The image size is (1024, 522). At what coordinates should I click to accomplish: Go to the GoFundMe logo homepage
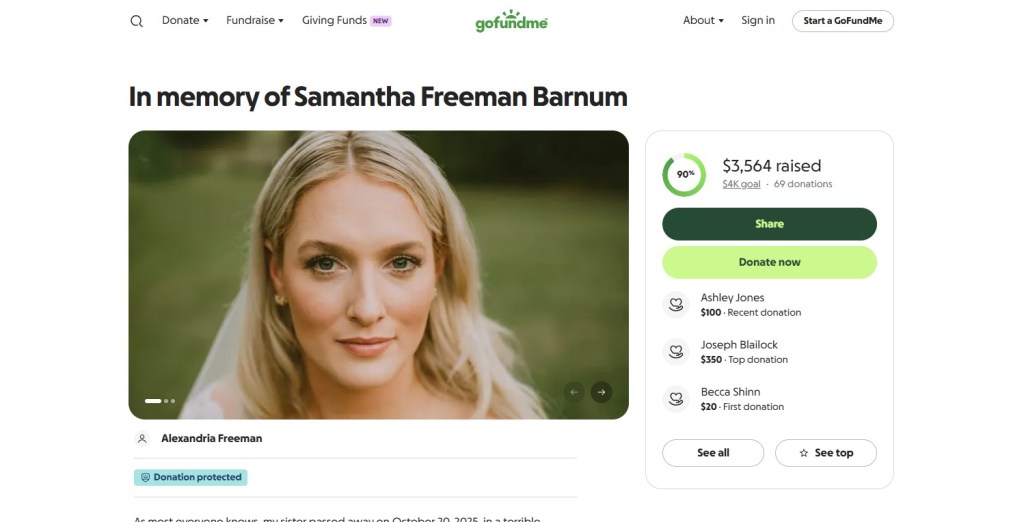pyautogui.click(x=511, y=21)
